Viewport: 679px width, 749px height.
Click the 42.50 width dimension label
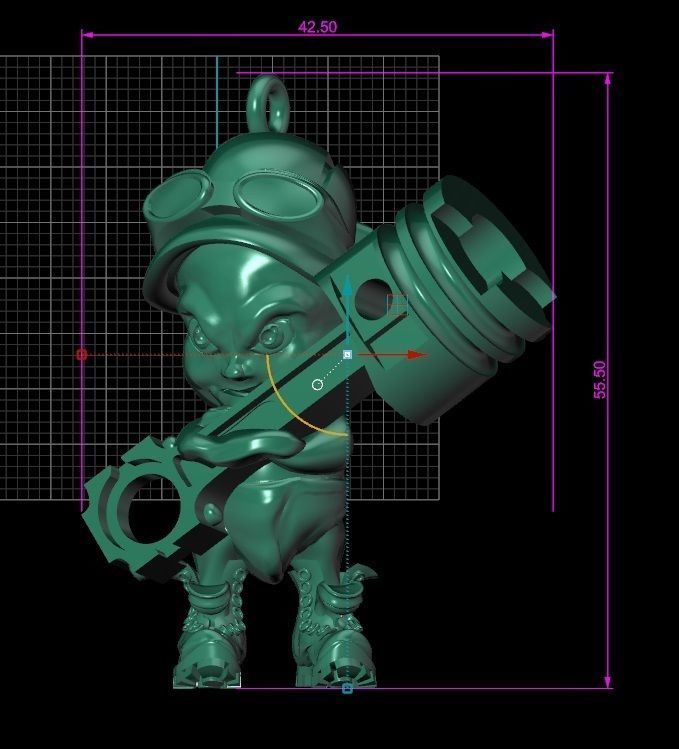pos(317,27)
